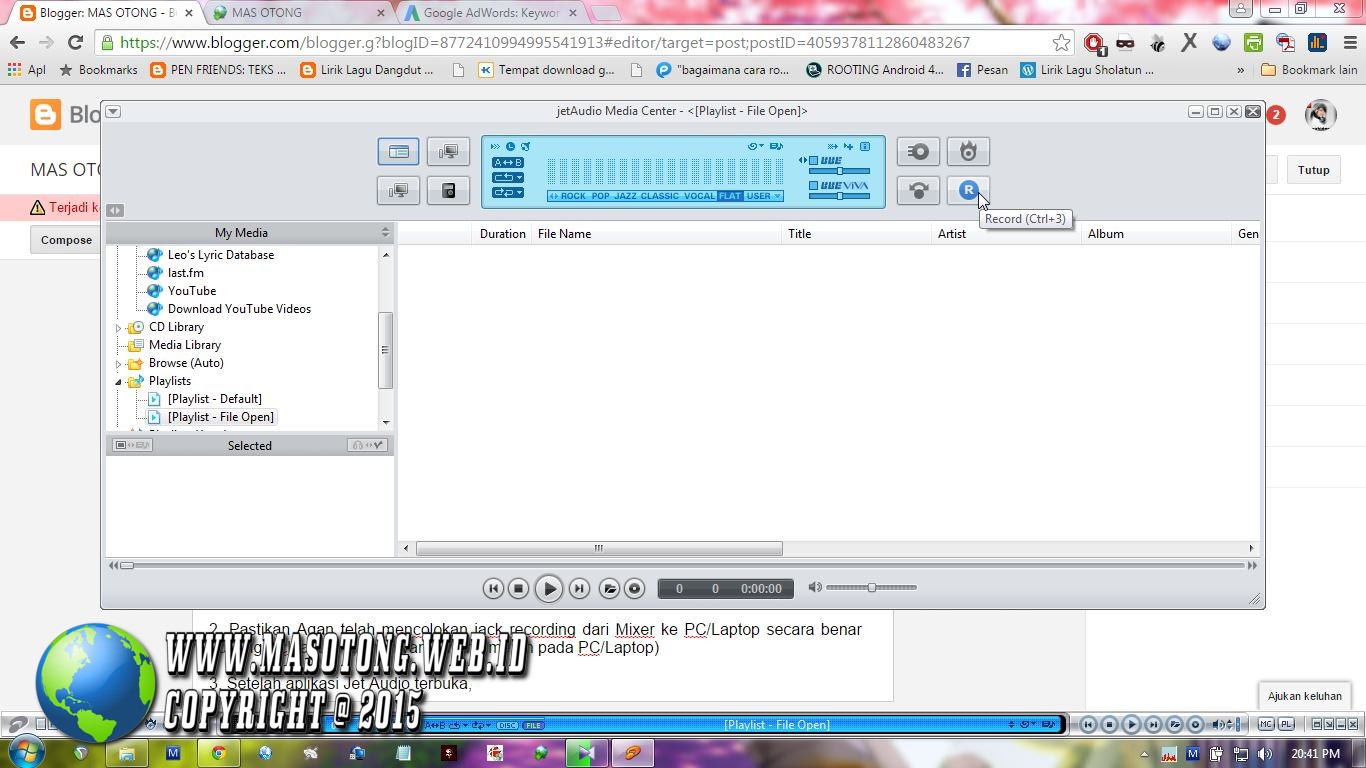Viewport: 1366px width, 768px height.
Task: Click the Previous track button
Action: click(493, 589)
